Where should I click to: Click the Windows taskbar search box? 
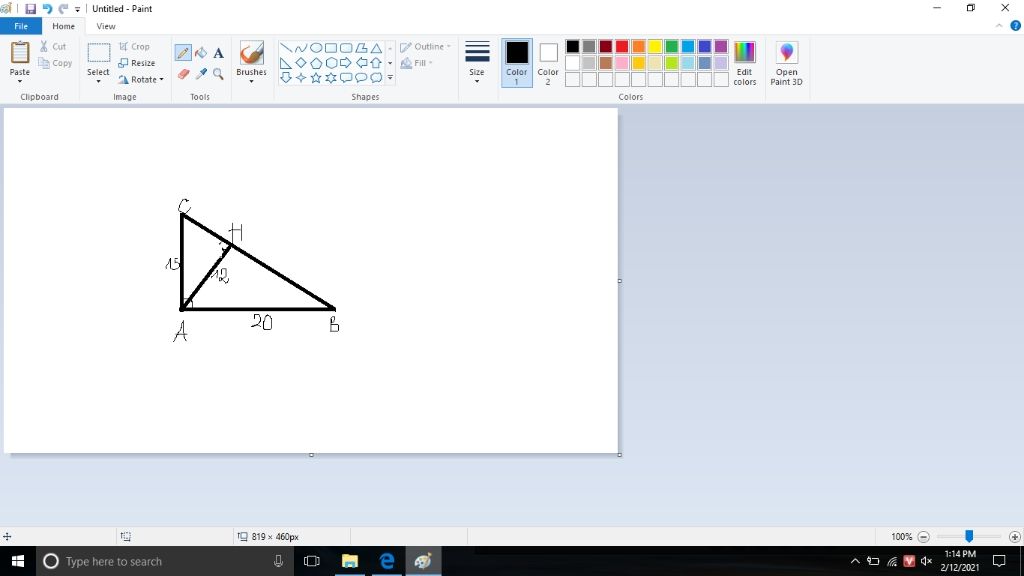[x=166, y=561]
